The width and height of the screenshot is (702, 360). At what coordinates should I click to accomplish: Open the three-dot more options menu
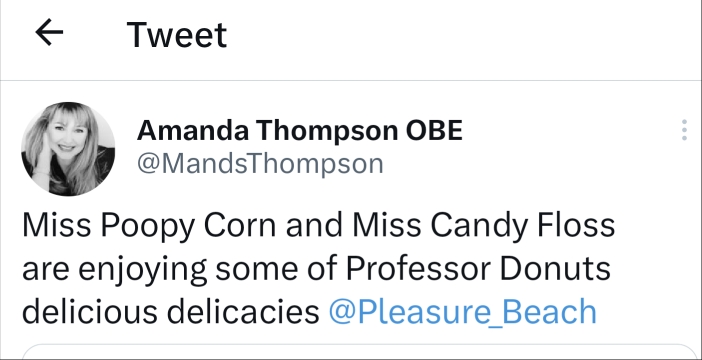pyautogui.click(x=684, y=130)
